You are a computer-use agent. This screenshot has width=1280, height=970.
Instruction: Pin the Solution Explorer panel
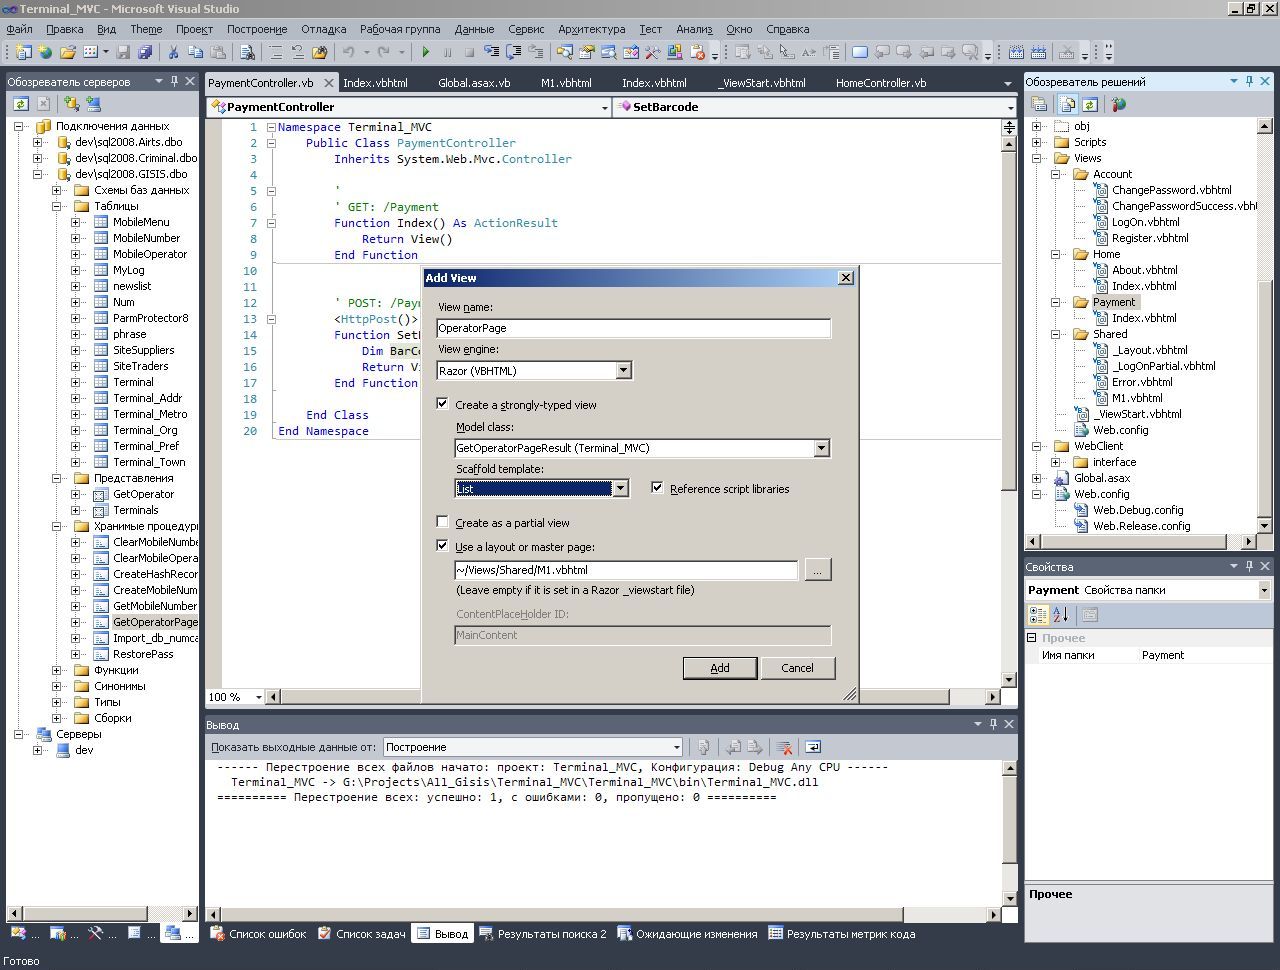tap(1249, 81)
